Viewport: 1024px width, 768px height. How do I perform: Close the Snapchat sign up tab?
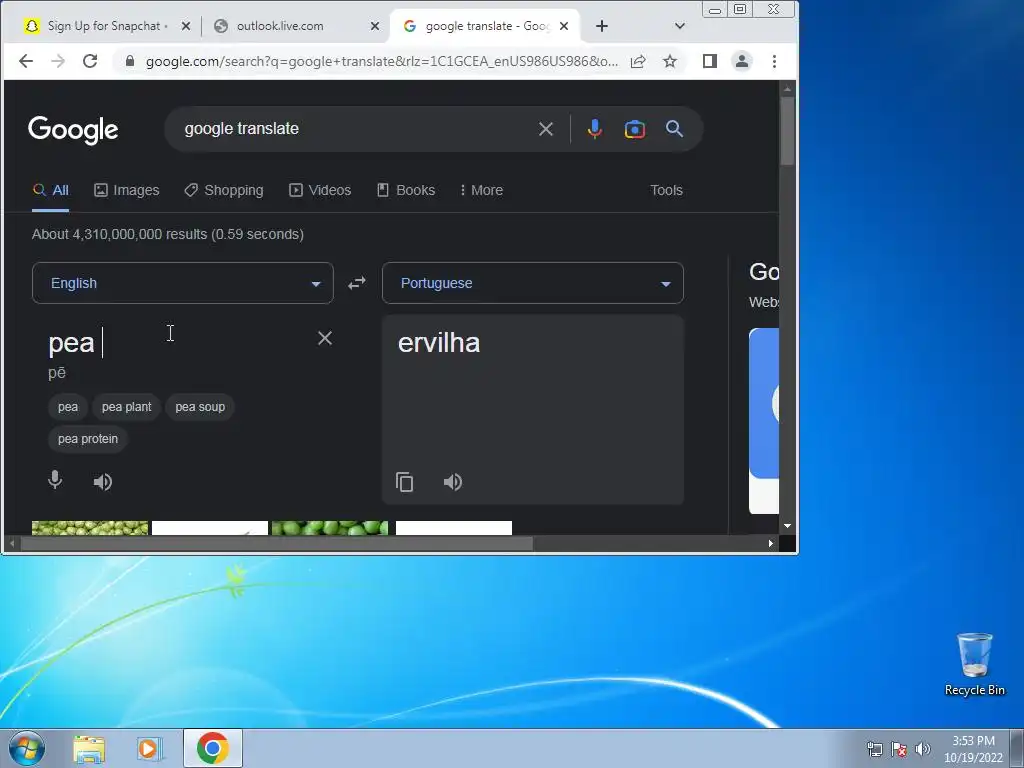click(x=185, y=26)
